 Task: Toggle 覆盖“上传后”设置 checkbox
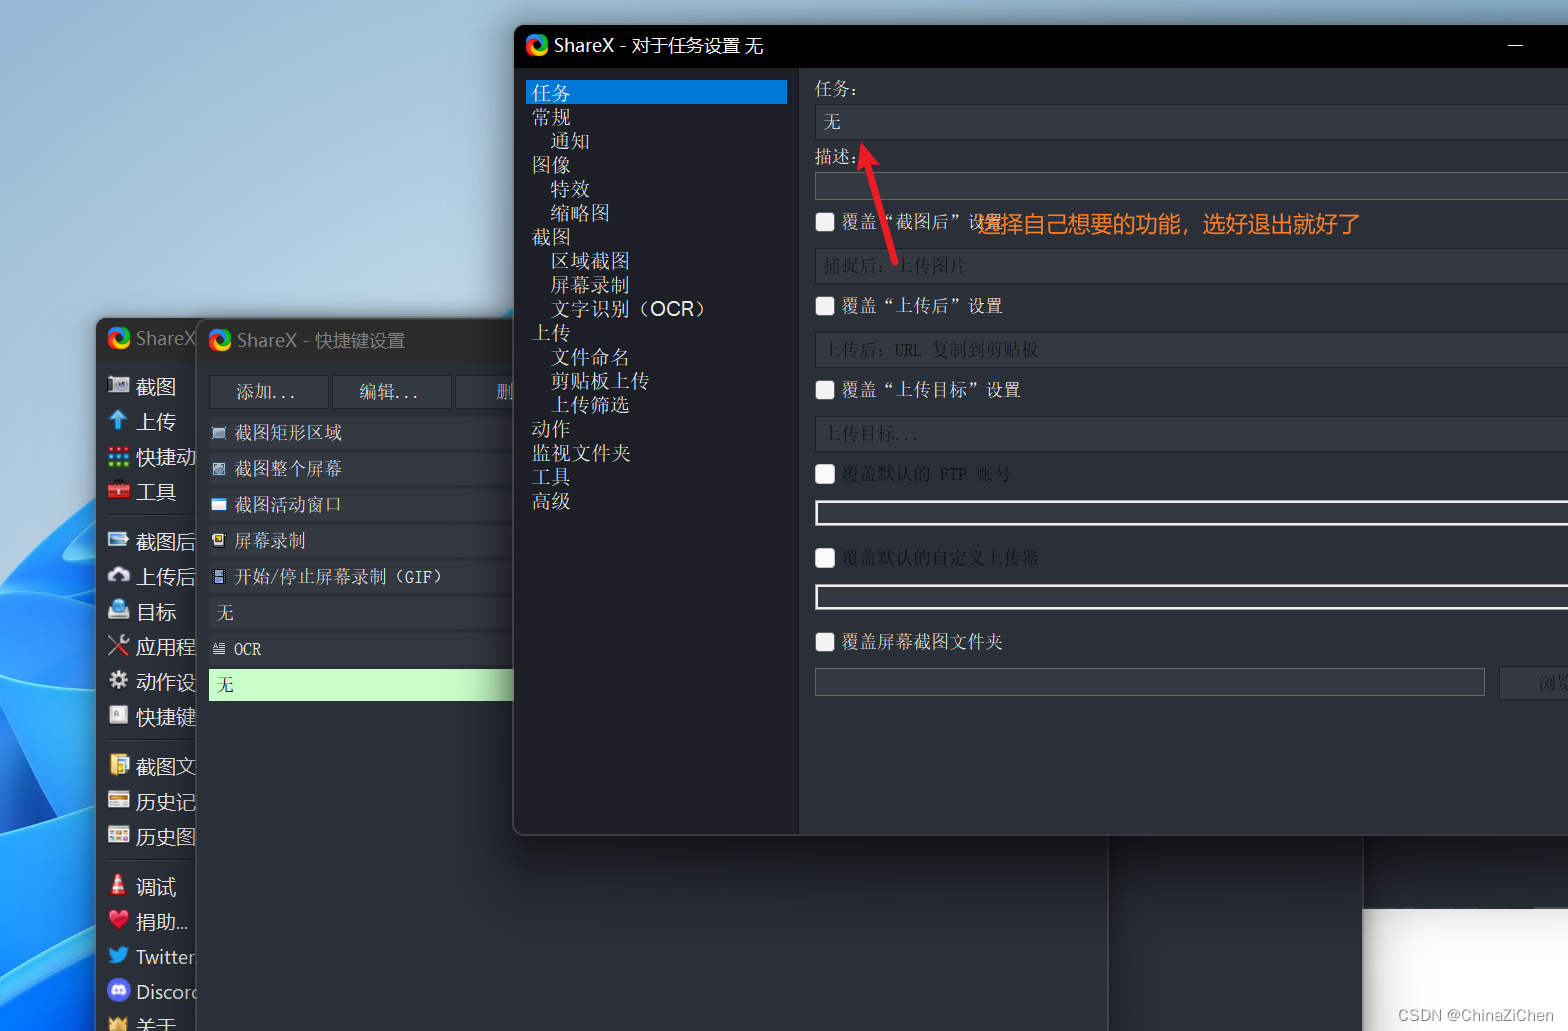(x=825, y=306)
